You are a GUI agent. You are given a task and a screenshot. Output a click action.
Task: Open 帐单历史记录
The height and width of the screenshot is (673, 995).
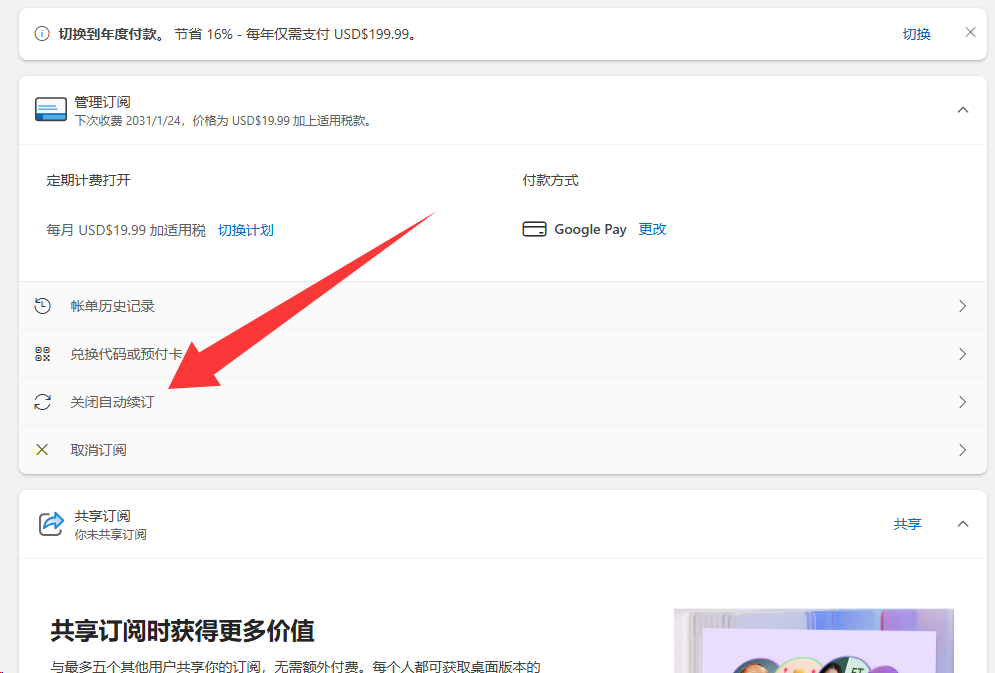112,306
